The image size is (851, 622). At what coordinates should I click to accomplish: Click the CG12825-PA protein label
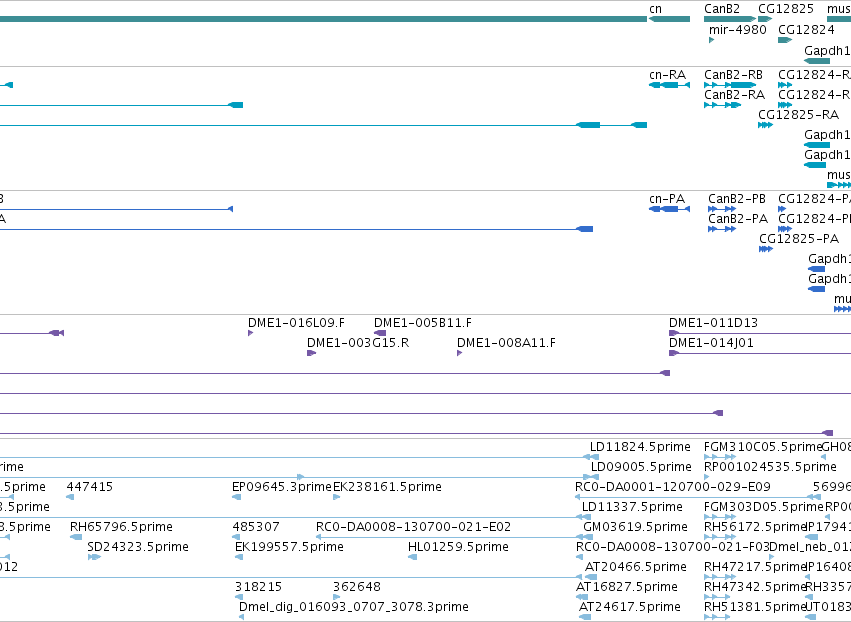[799, 239]
